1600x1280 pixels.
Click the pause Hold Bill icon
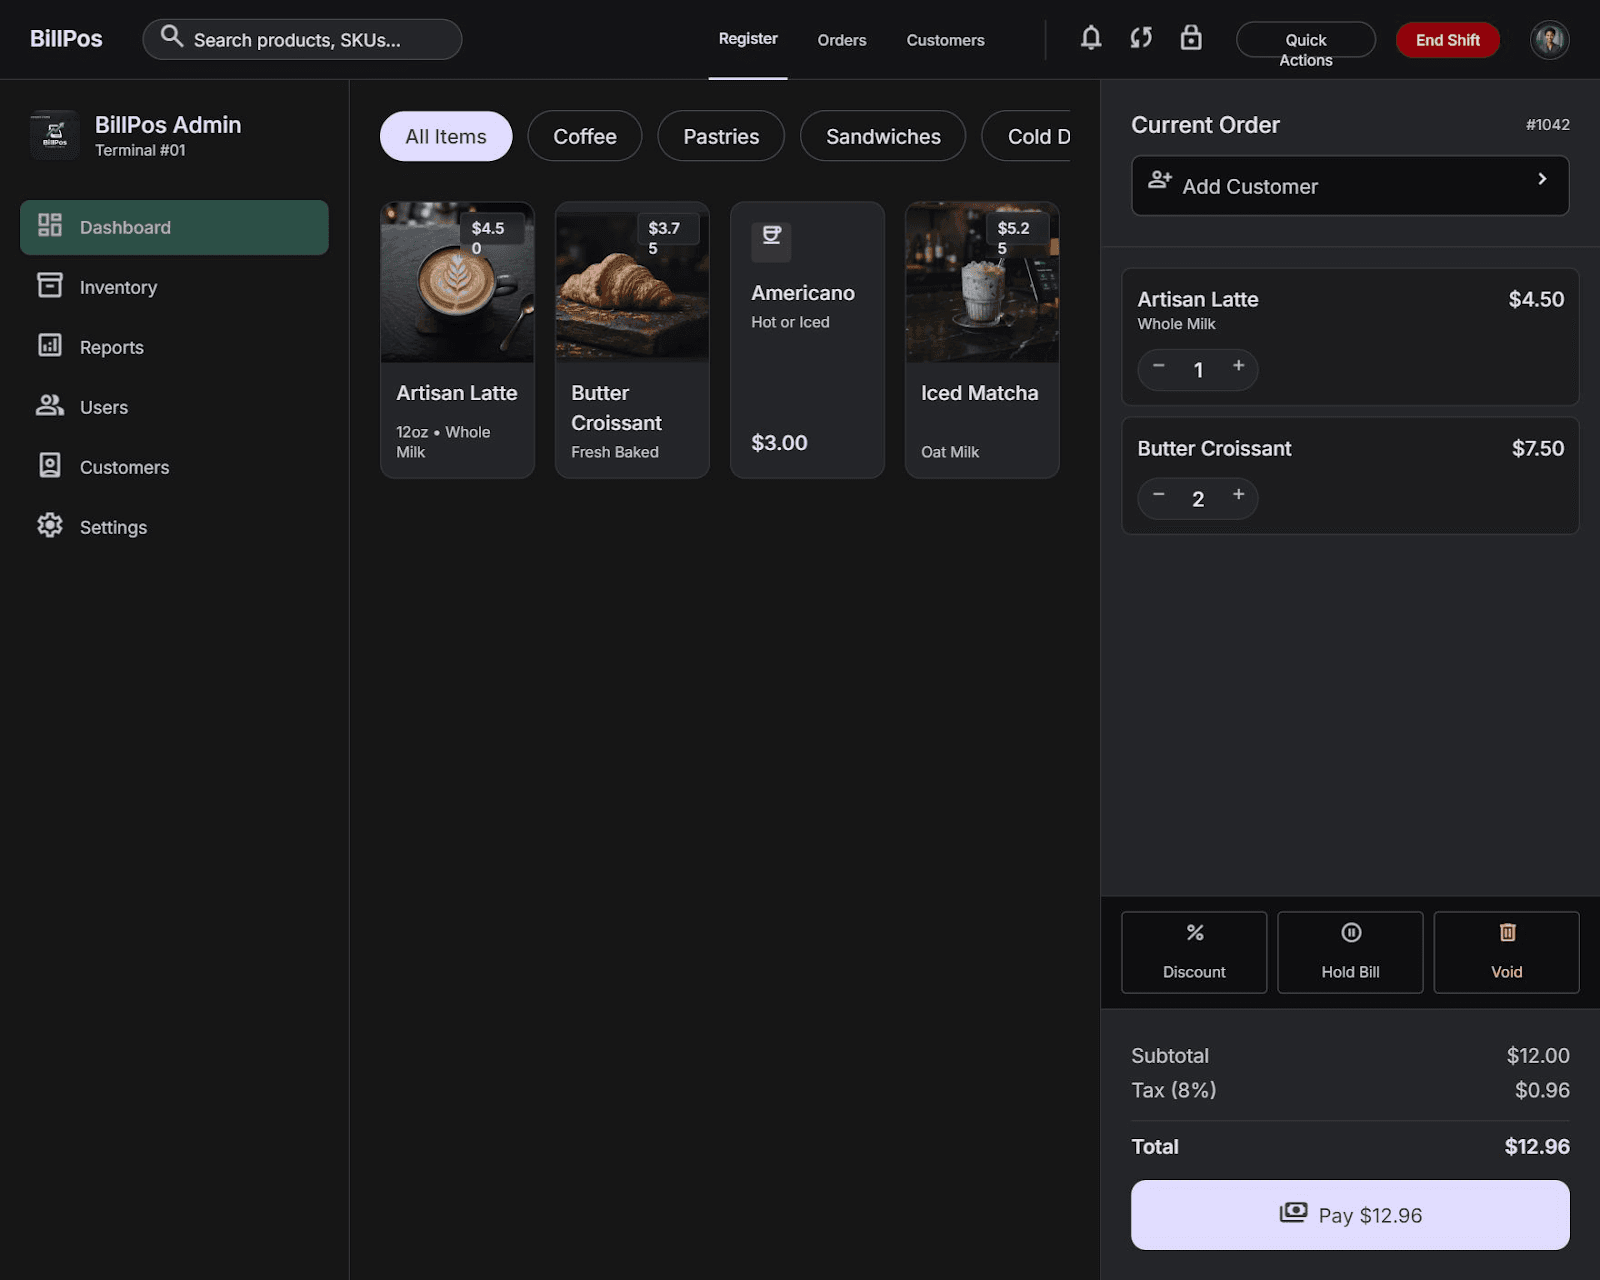coord(1351,932)
